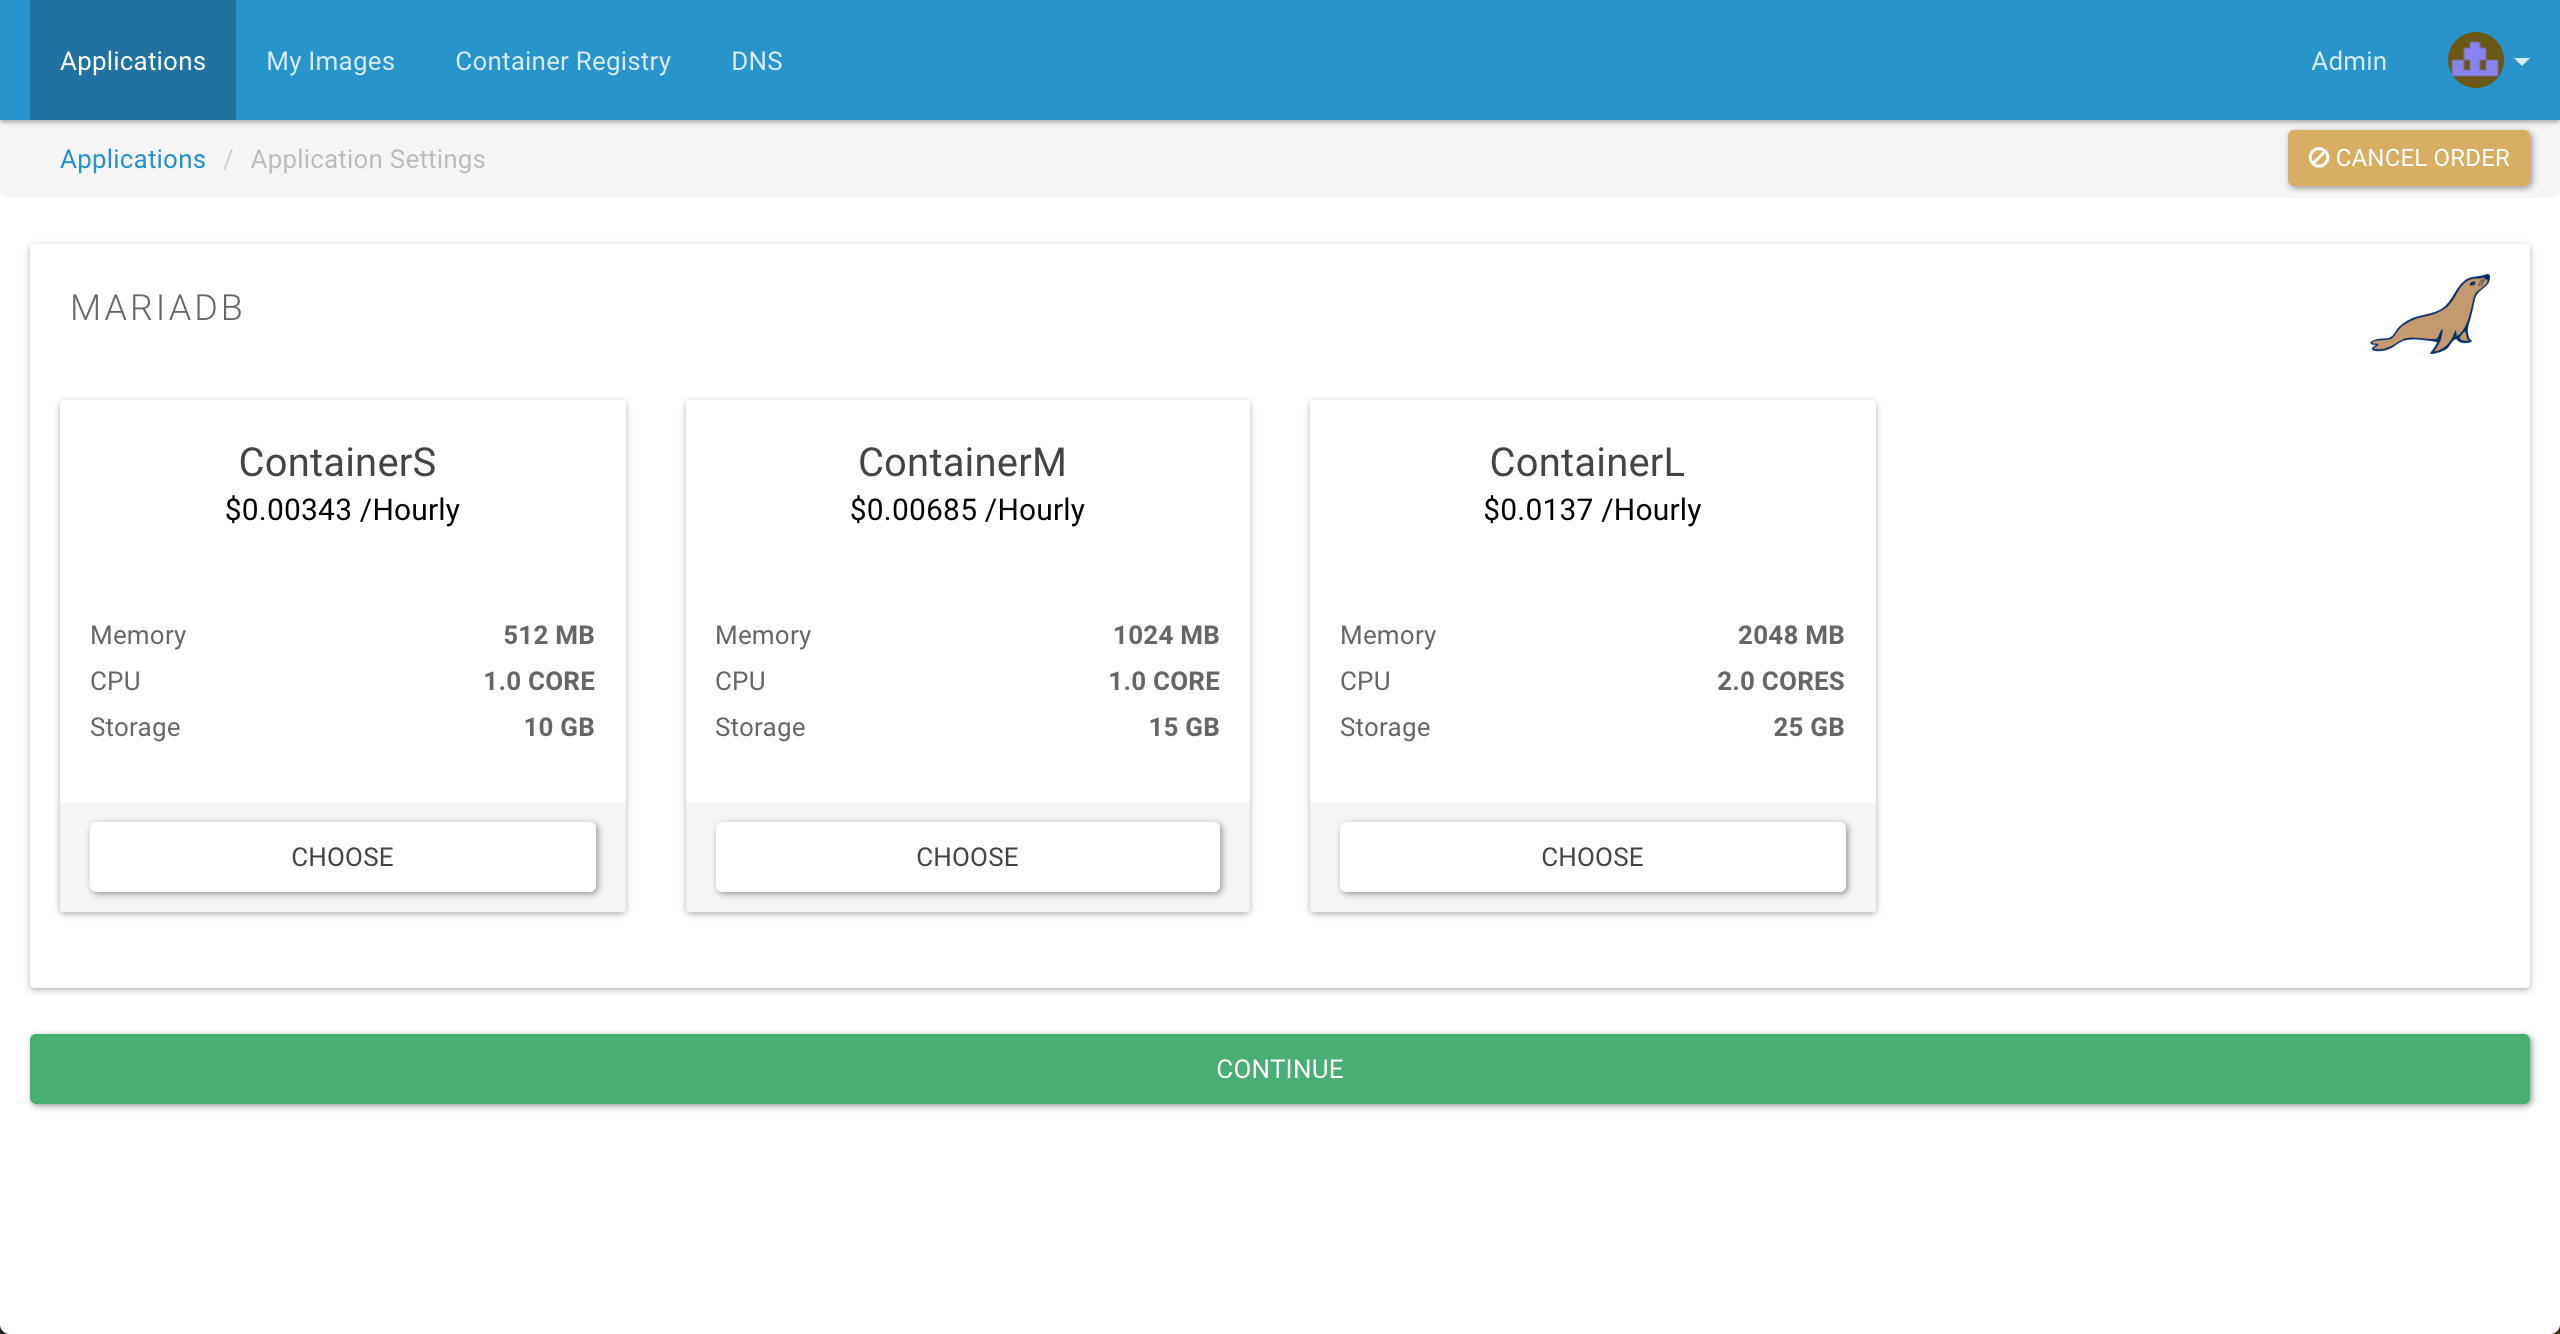The image size is (2560, 1334).
Task: Click the ContainerL card title
Action: (1587, 462)
